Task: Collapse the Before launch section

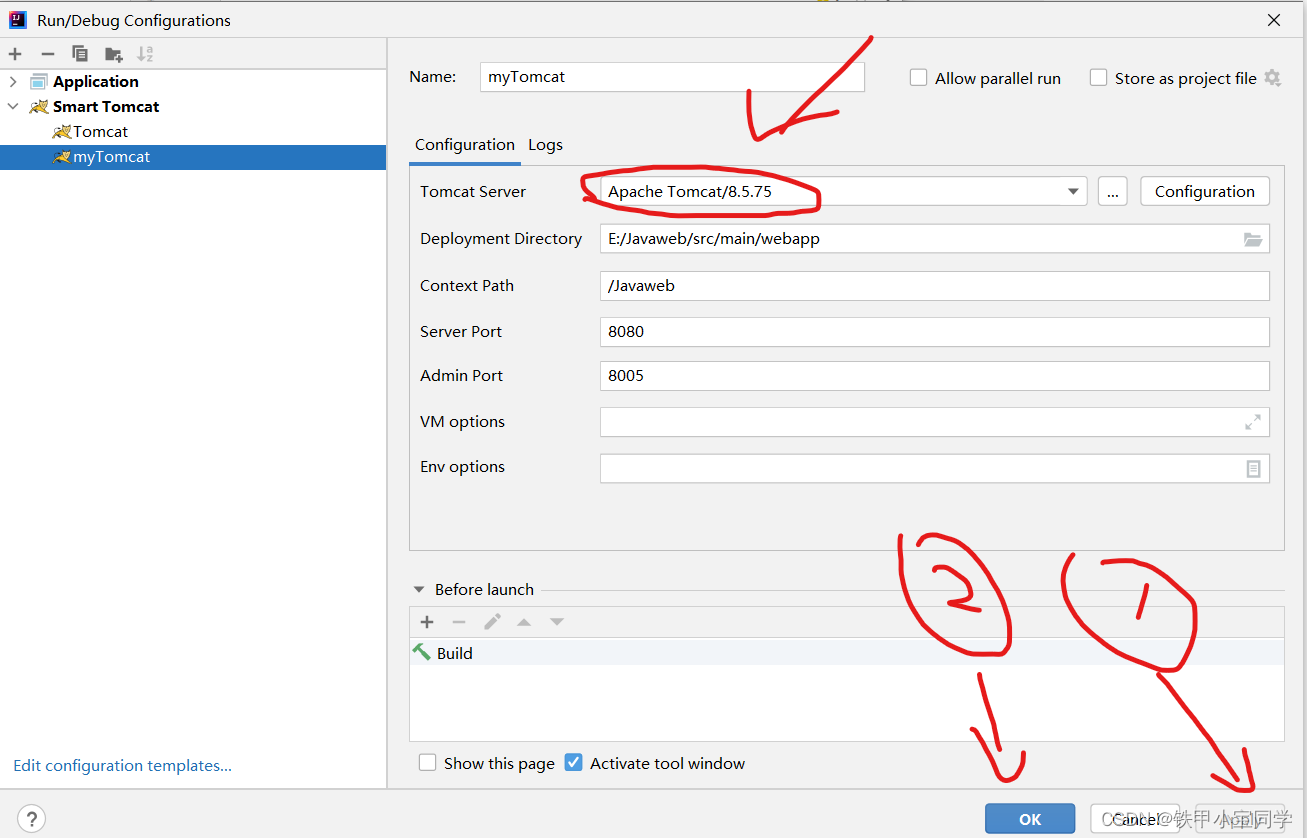Action: pos(417,590)
